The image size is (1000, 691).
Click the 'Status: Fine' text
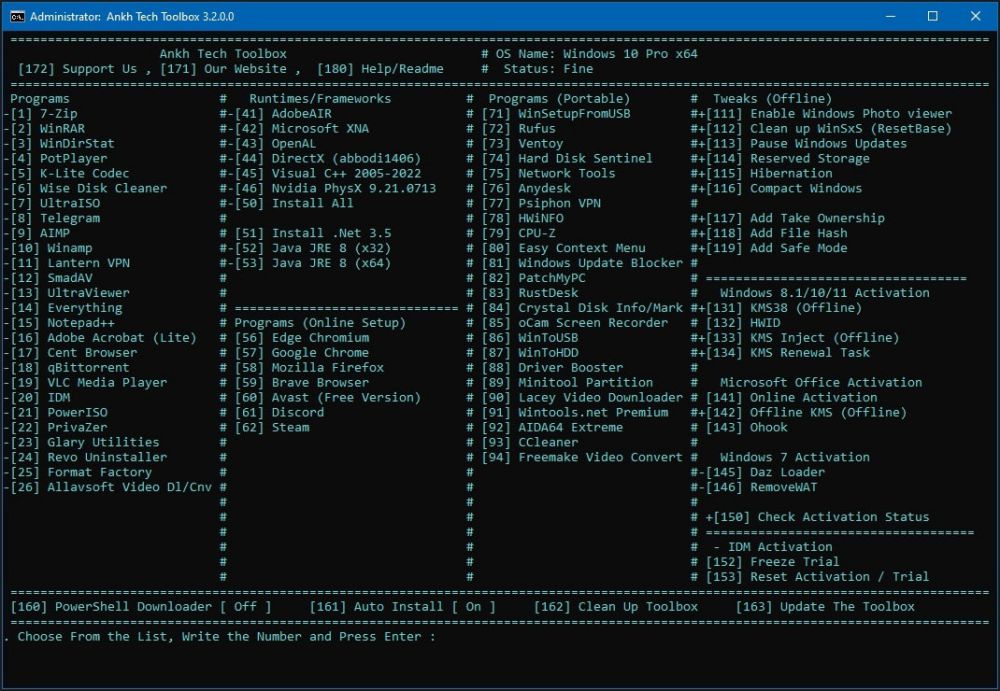coord(548,69)
